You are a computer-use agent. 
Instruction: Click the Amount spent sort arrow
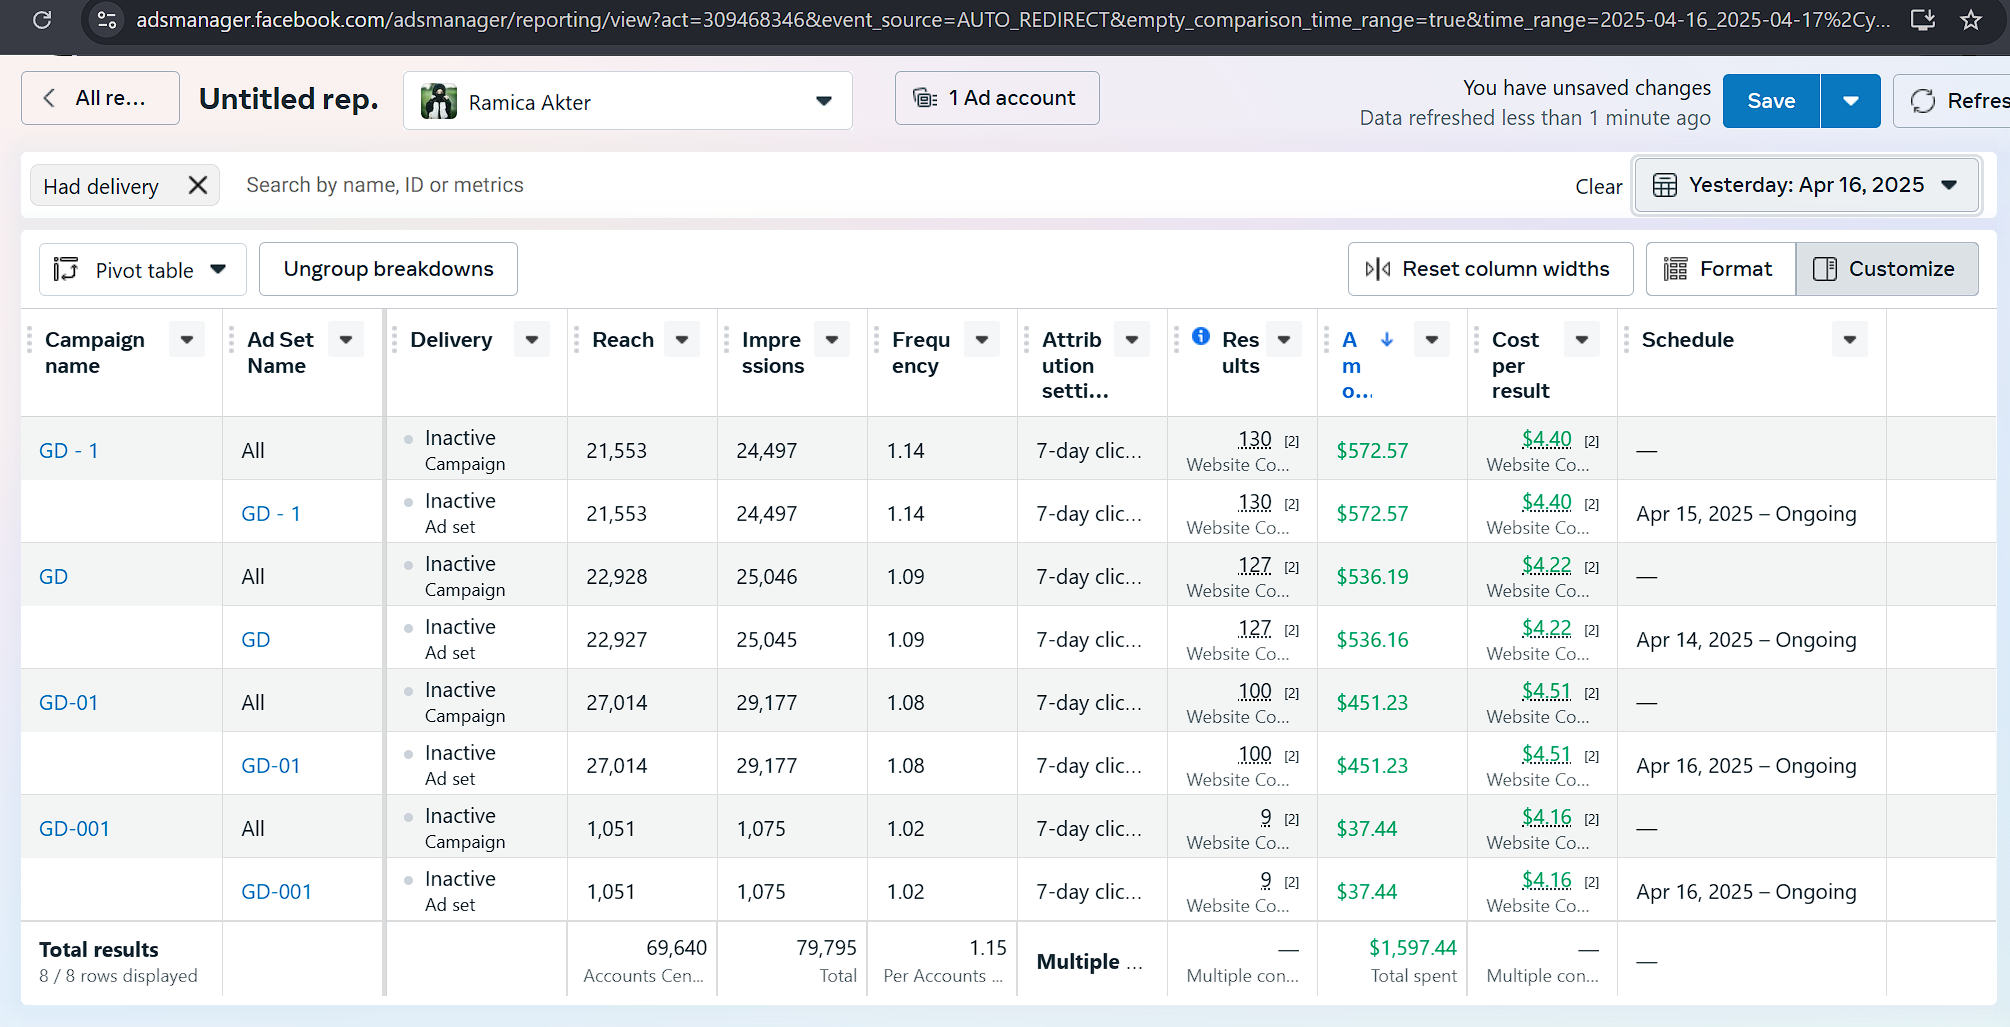1387,340
